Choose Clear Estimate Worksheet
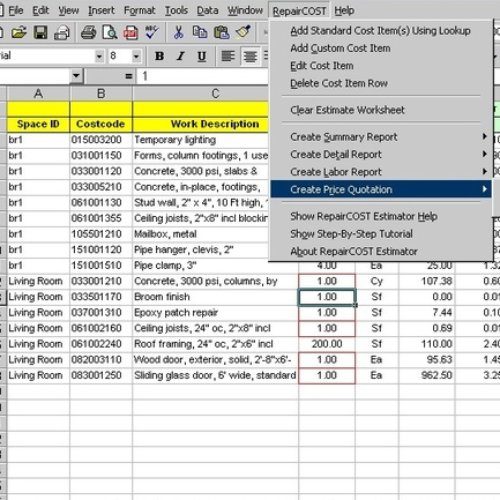 [x=380, y=110]
